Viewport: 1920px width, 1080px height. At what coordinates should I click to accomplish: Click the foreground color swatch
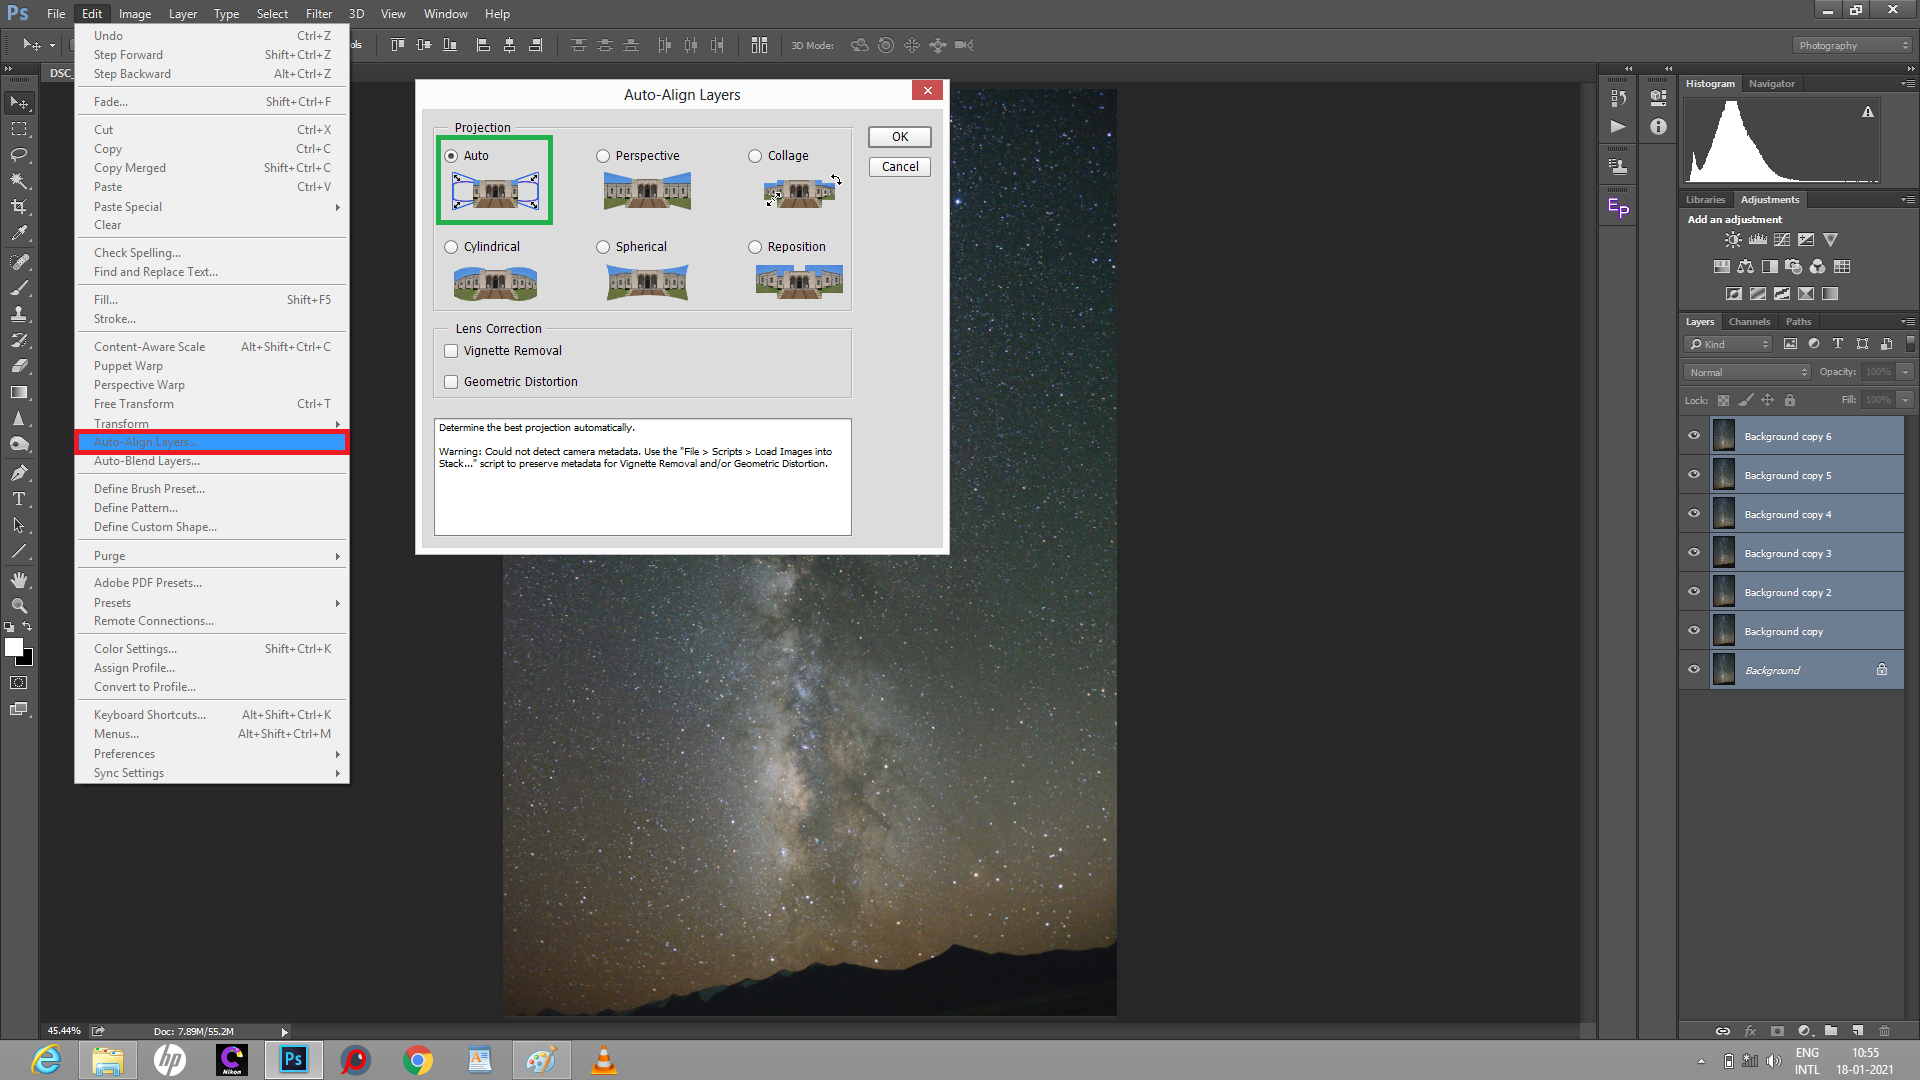point(14,647)
